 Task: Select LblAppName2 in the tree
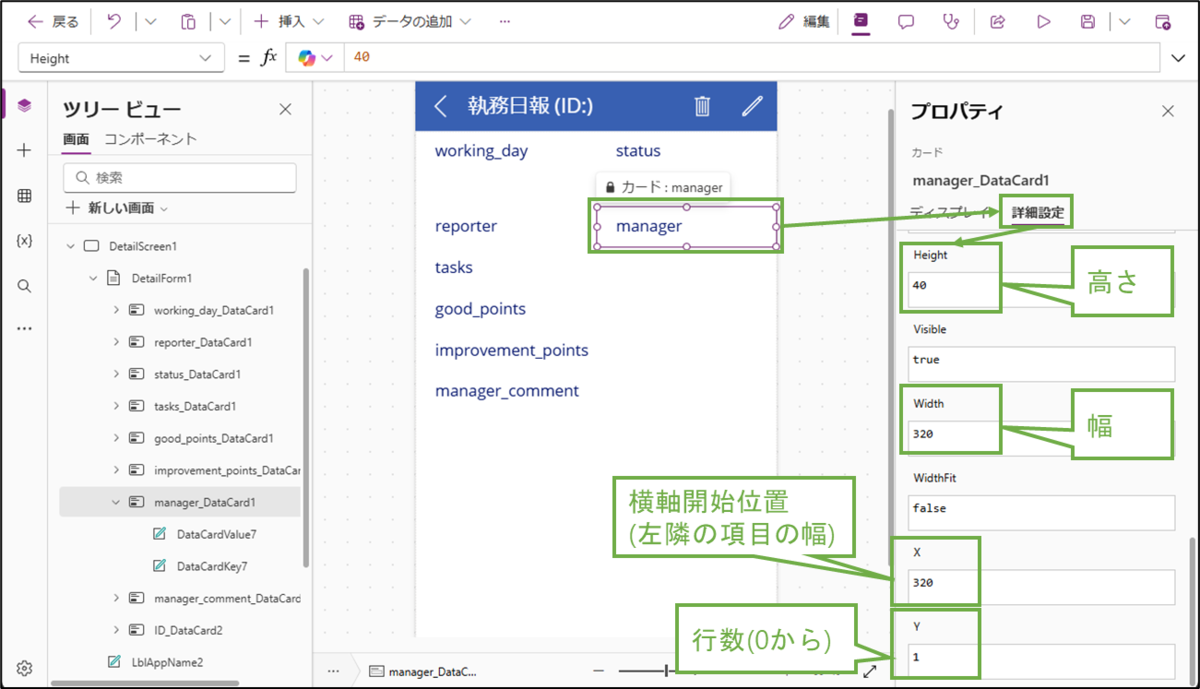[x=168, y=662]
